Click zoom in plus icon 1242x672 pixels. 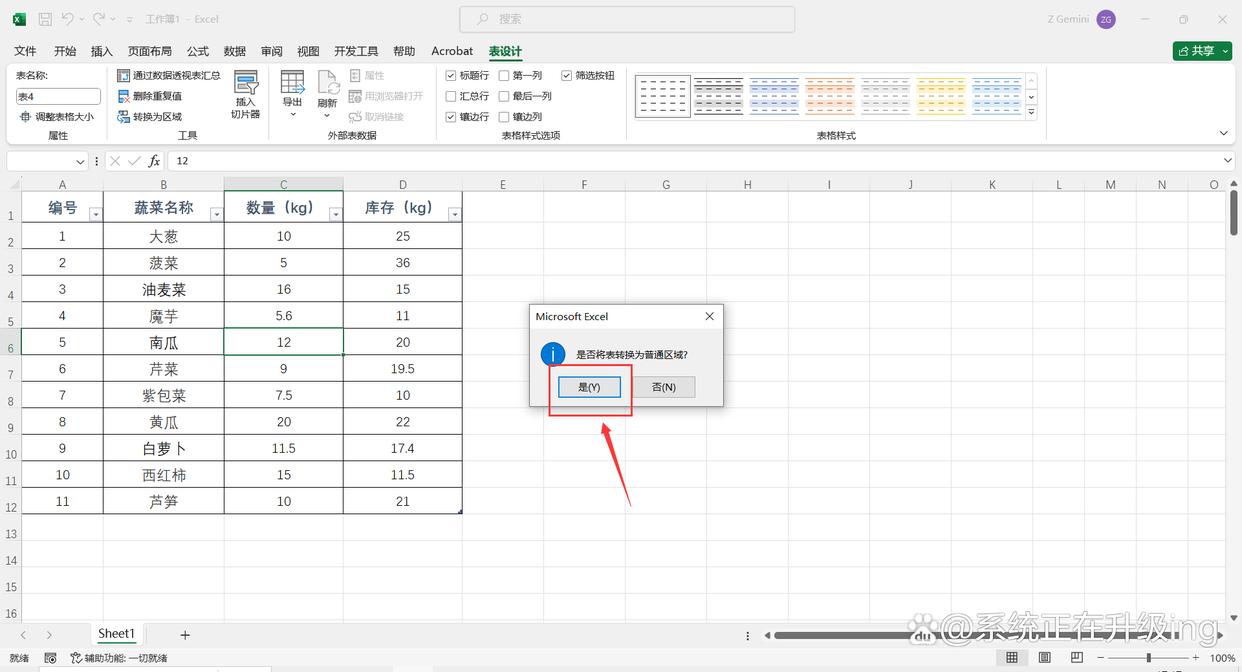coord(1196,658)
